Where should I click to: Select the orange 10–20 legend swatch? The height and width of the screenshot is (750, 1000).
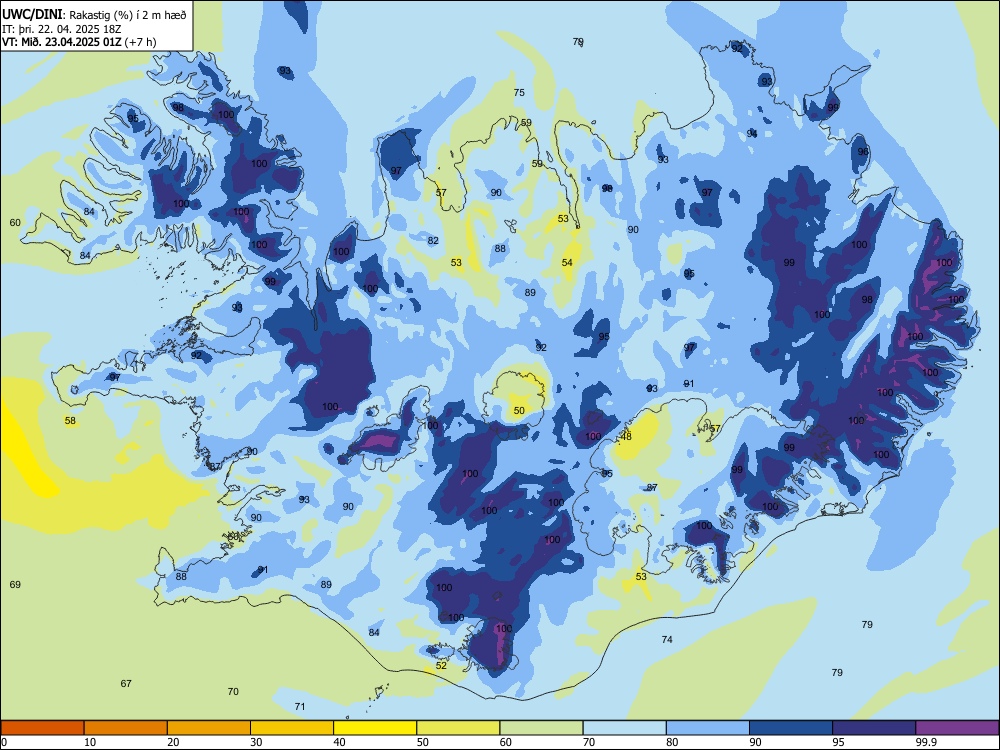(126, 728)
